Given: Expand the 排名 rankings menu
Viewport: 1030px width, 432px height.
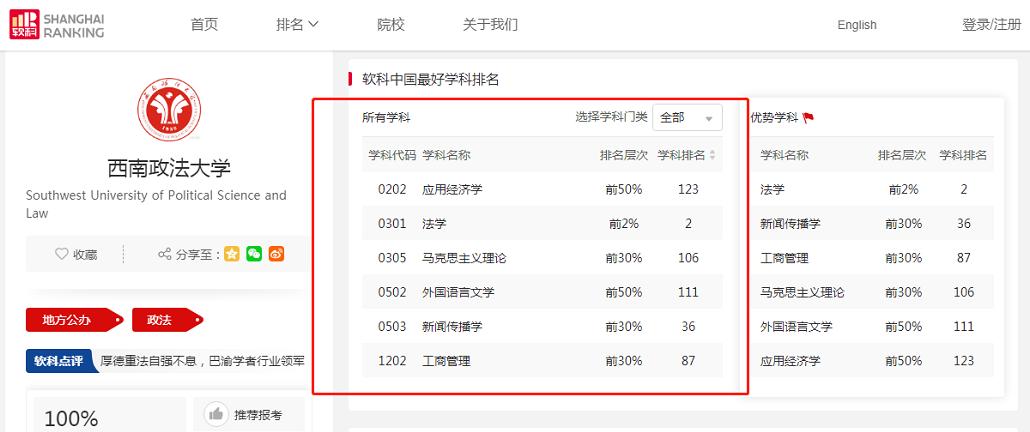Looking at the screenshot, I should pyautogui.click(x=297, y=25).
